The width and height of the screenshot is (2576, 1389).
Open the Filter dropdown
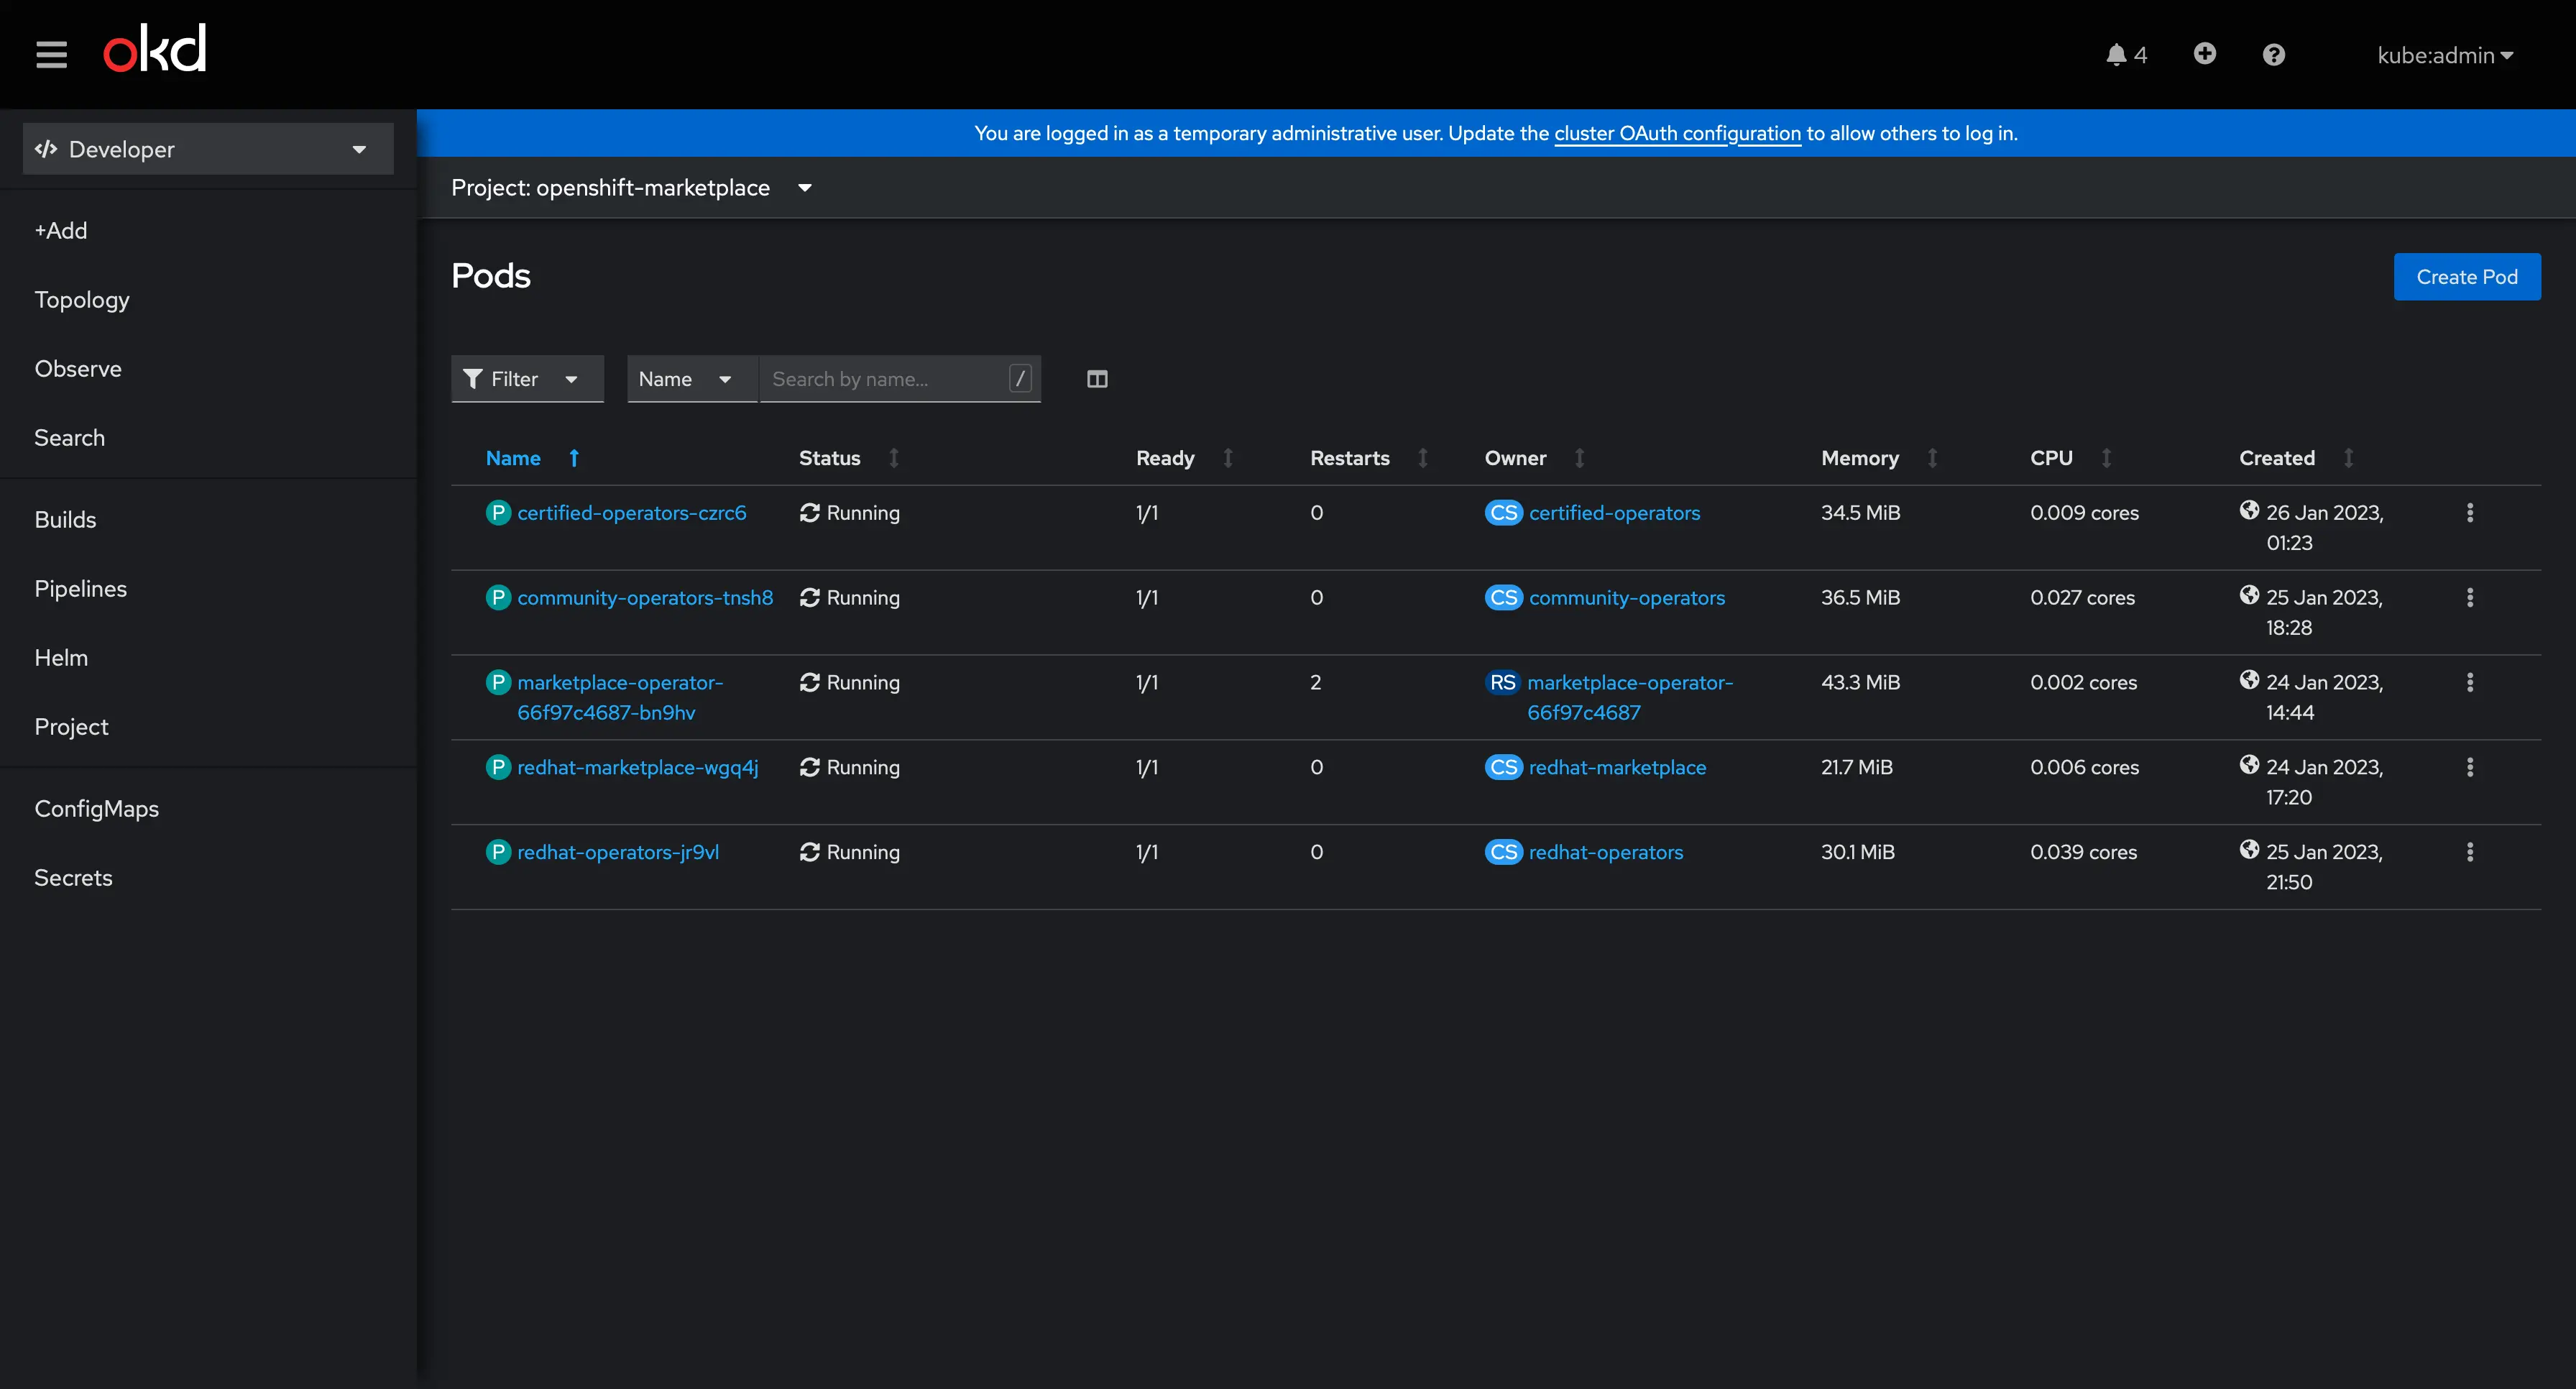coord(527,379)
